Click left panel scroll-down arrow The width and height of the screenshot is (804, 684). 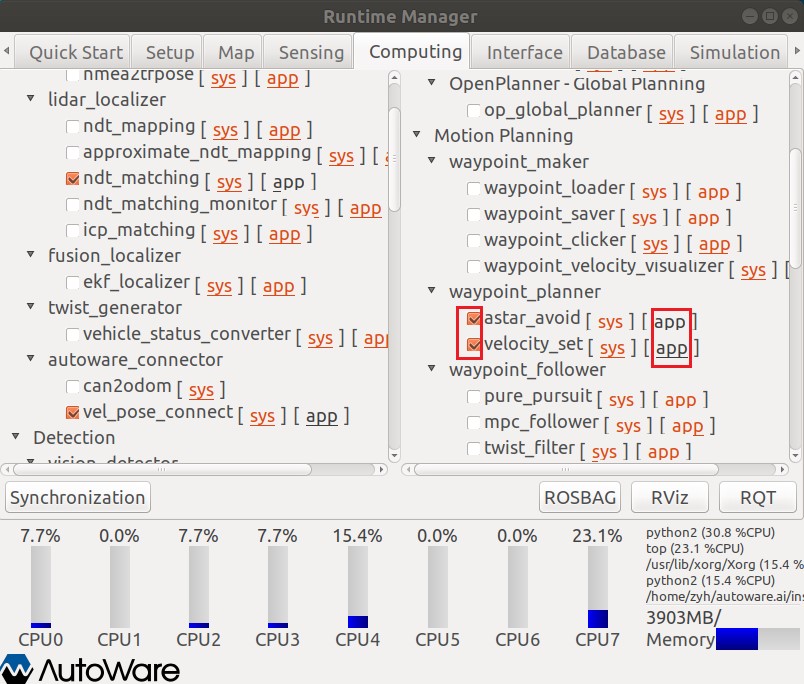coord(394,455)
